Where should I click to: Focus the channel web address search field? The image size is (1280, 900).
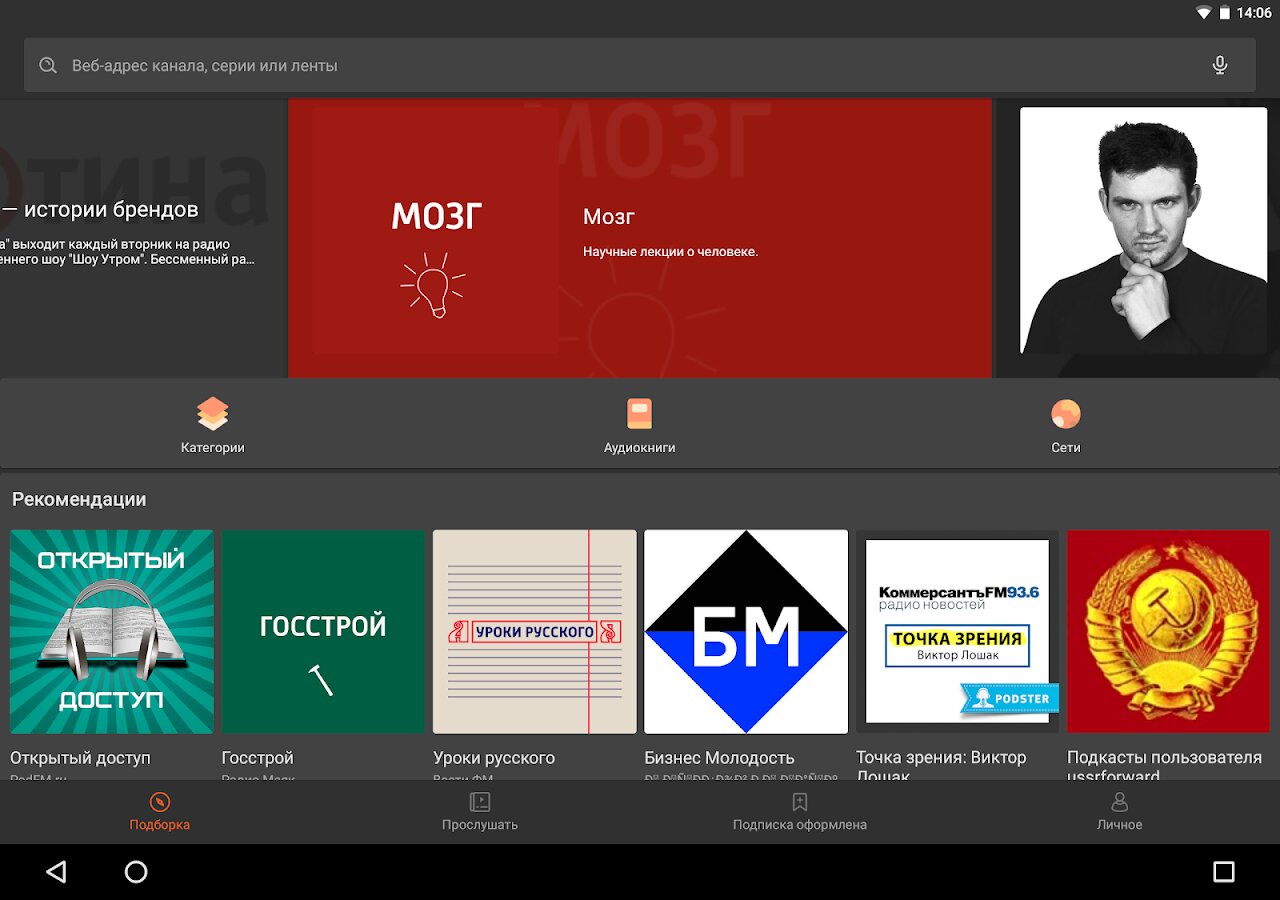click(x=640, y=65)
